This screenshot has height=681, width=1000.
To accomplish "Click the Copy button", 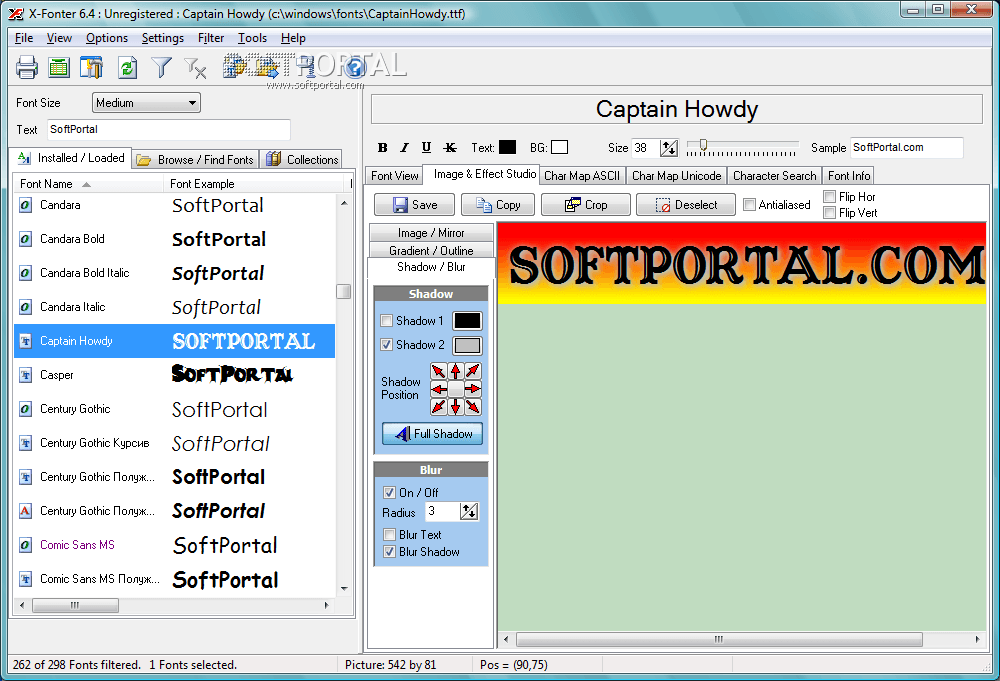I will coord(498,205).
